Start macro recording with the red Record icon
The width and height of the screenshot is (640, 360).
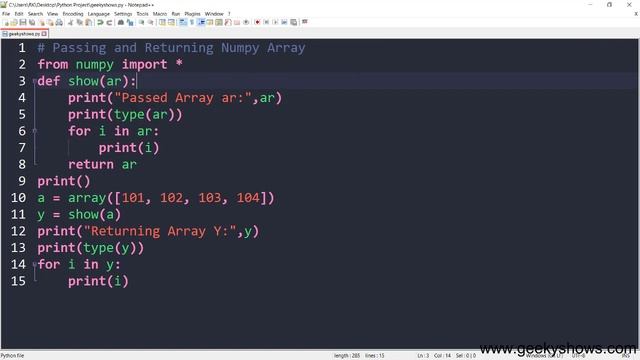(257, 22)
